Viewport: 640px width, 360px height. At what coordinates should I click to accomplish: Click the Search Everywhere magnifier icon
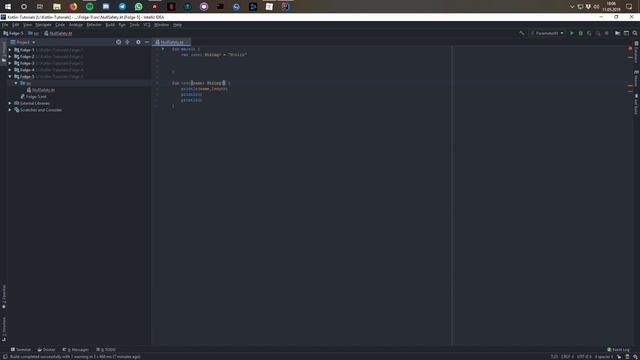click(x=635, y=33)
